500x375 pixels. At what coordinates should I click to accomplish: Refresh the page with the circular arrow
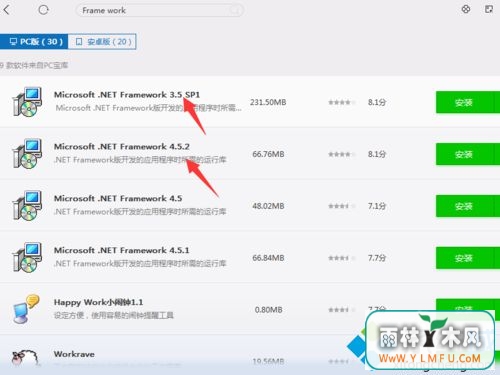(x=43, y=10)
